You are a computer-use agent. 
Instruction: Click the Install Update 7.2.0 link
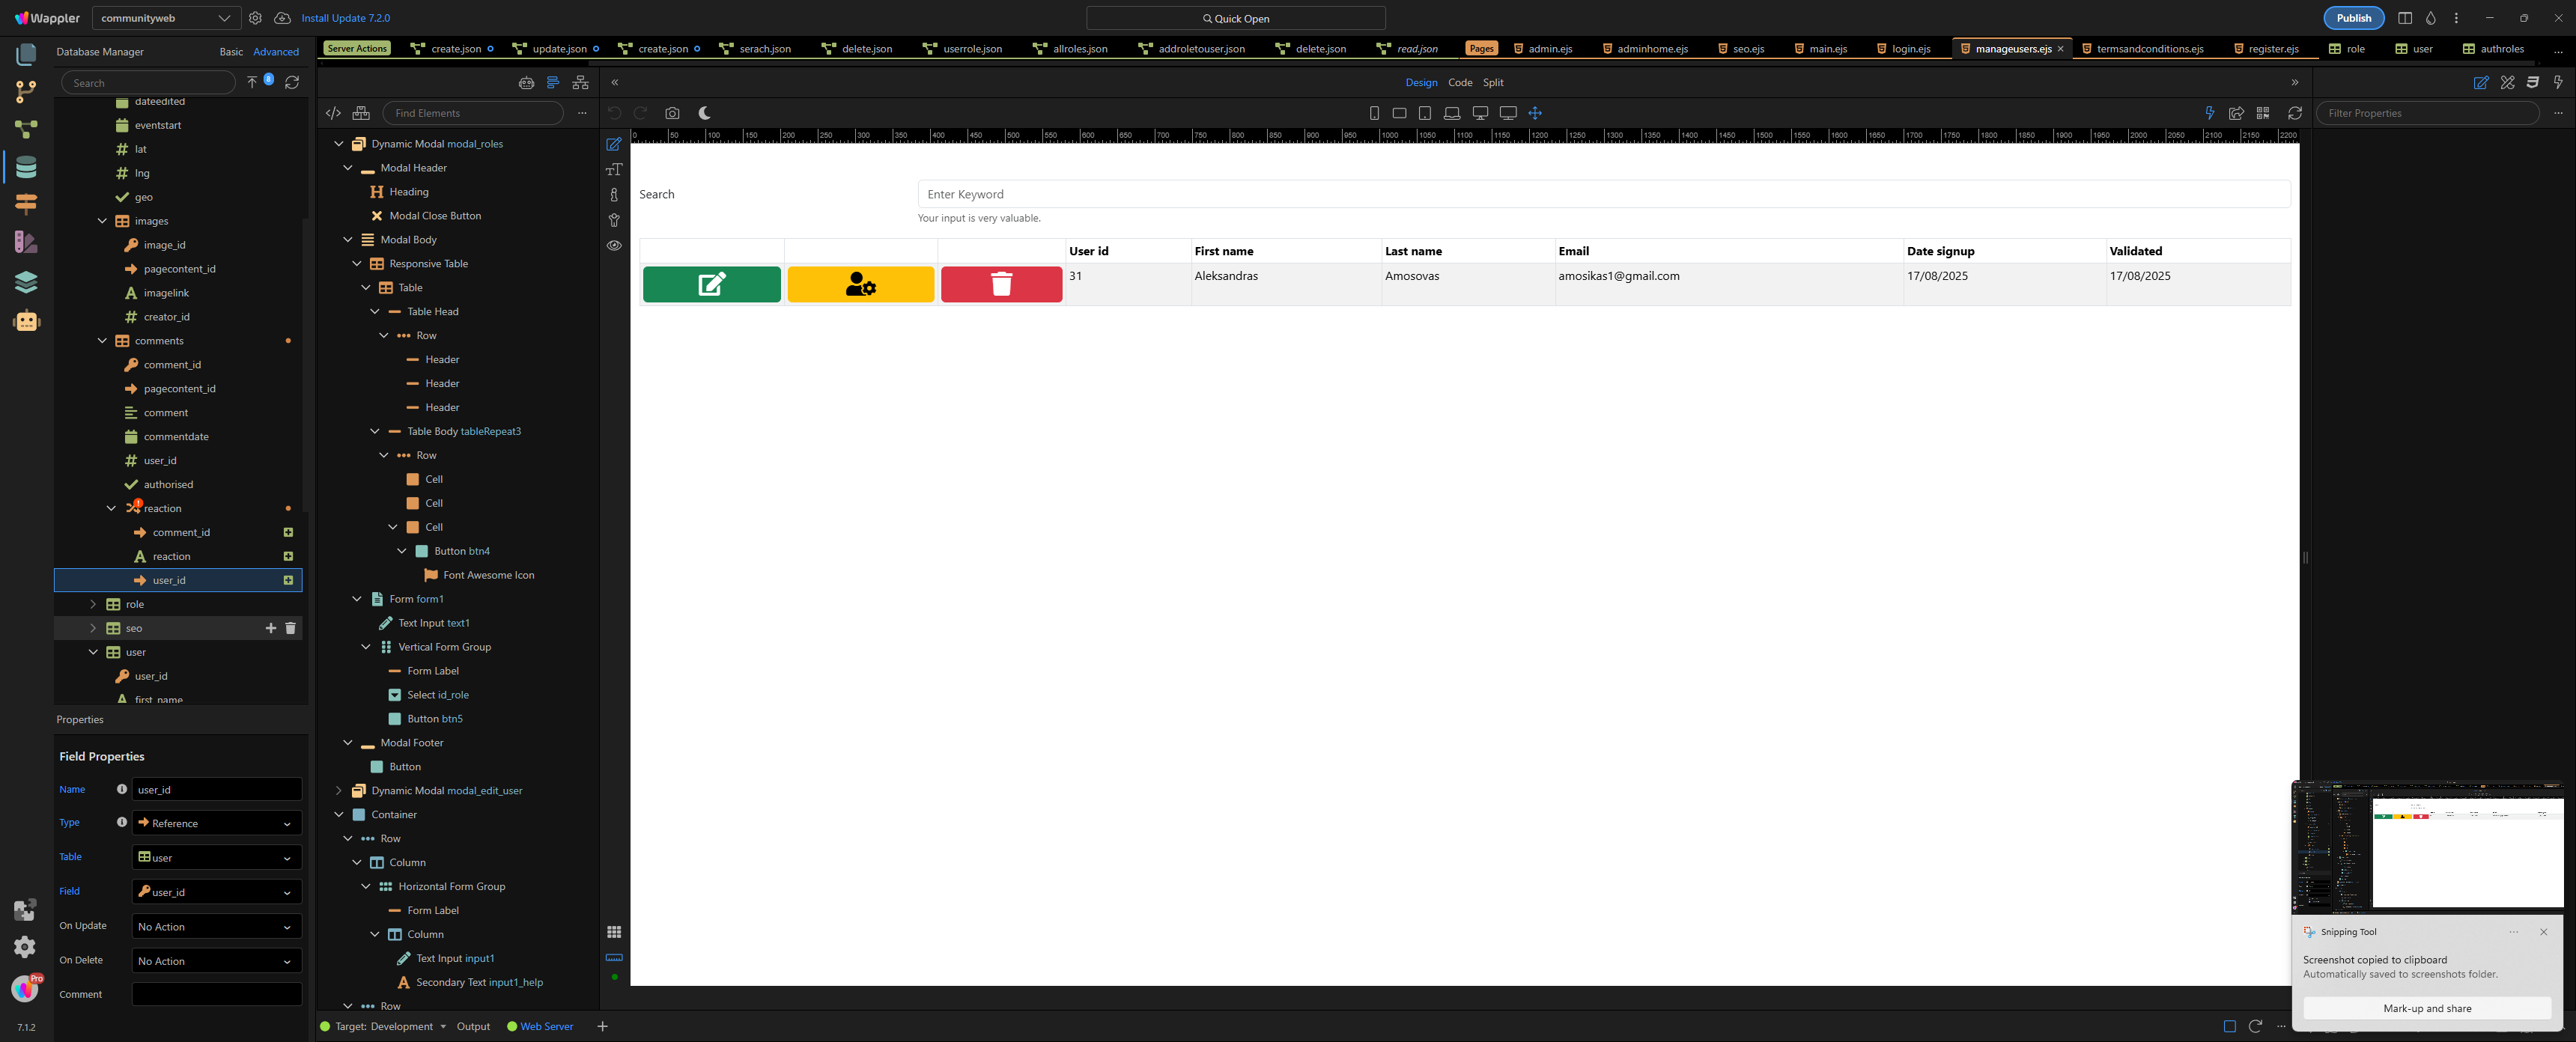345,18
